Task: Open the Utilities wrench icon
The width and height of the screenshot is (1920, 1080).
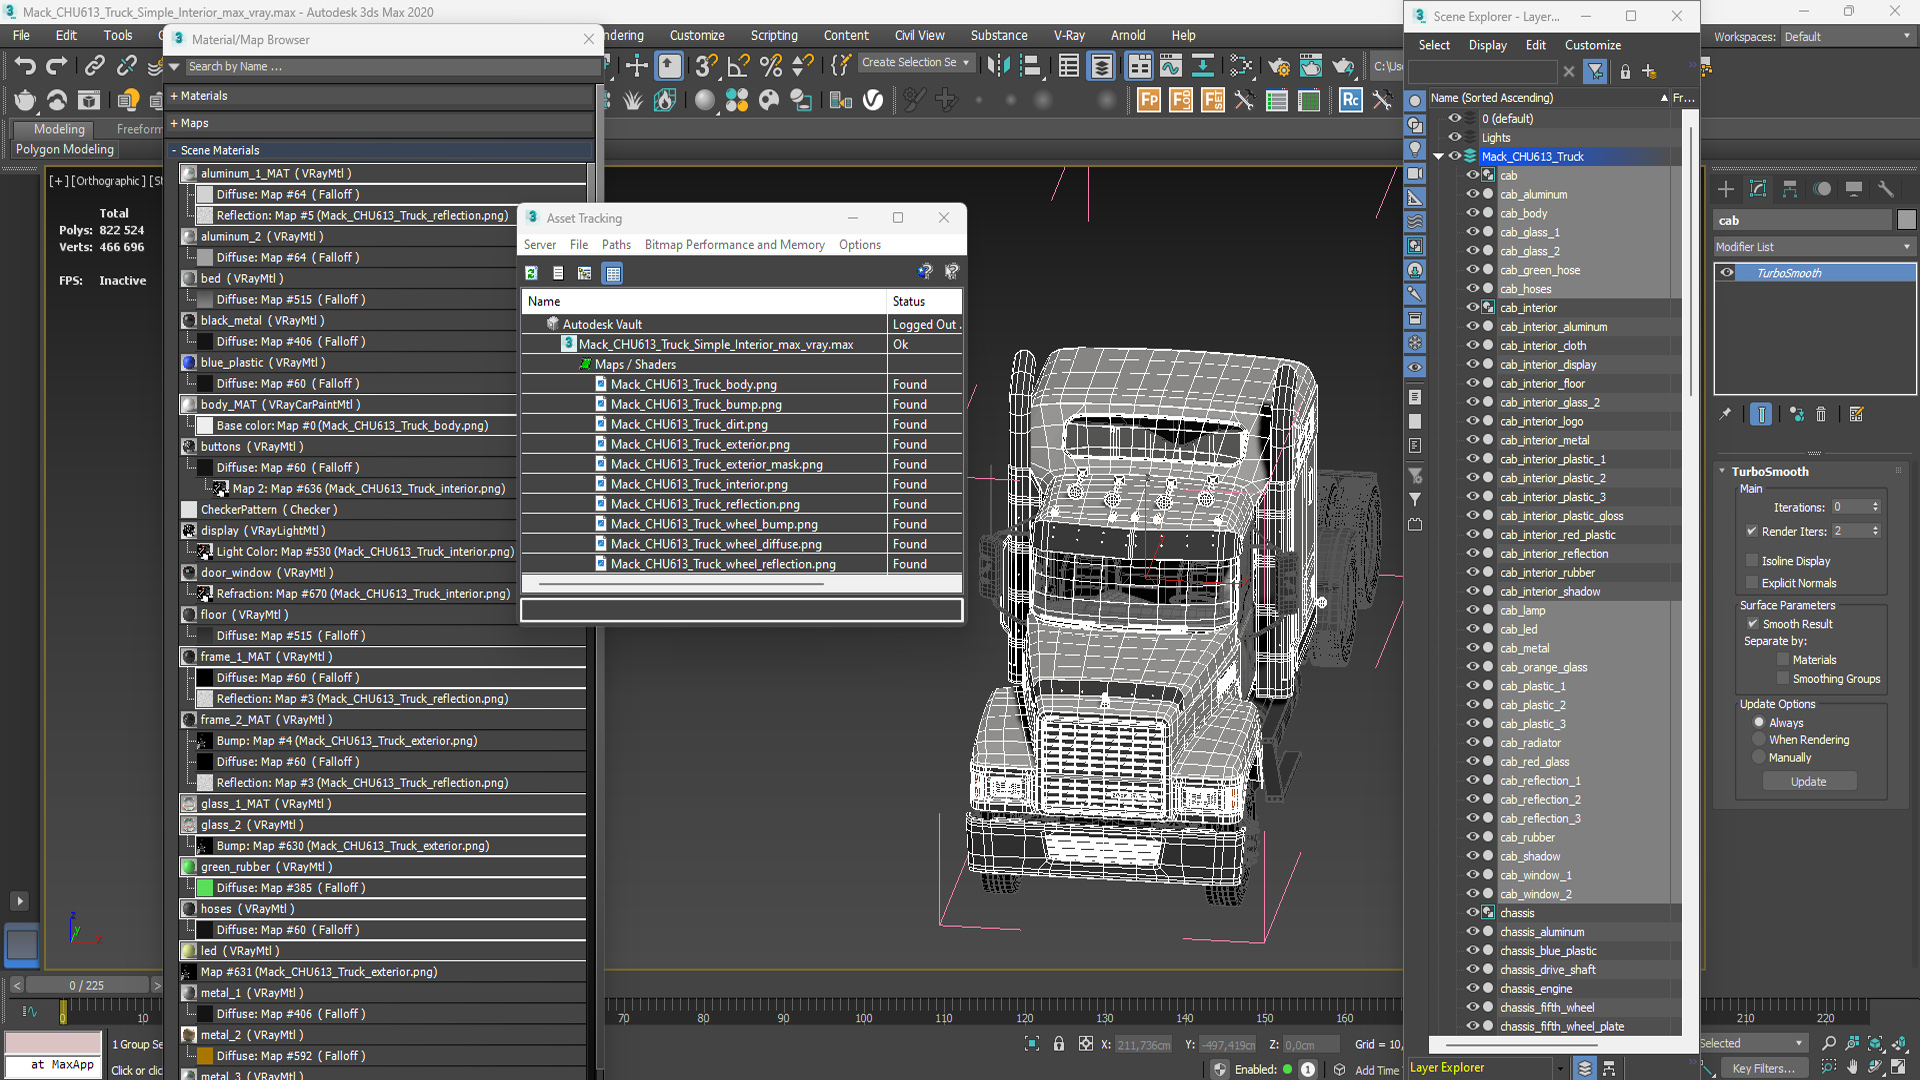Action: coord(1886,189)
